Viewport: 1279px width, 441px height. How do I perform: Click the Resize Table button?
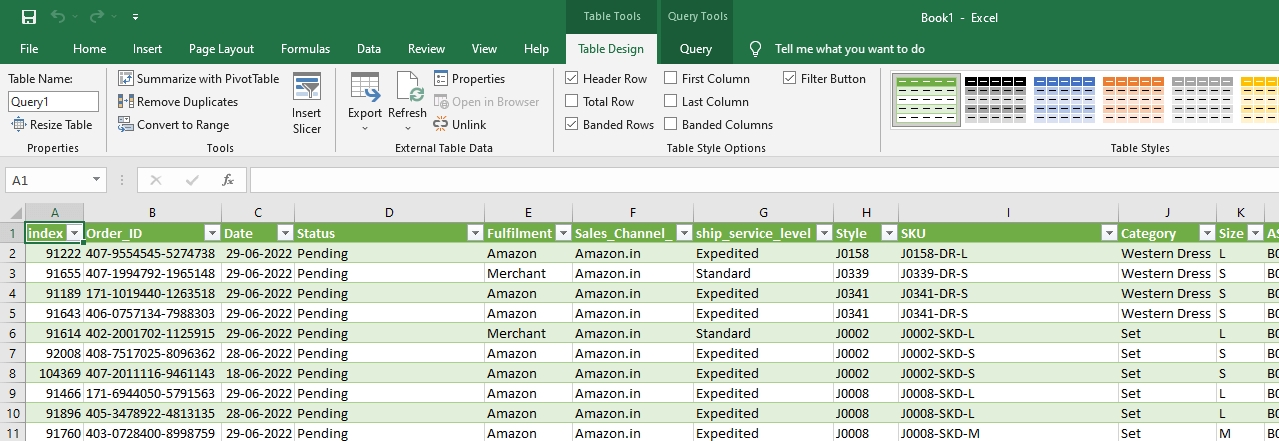pyautogui.click(x=52, y=124)
